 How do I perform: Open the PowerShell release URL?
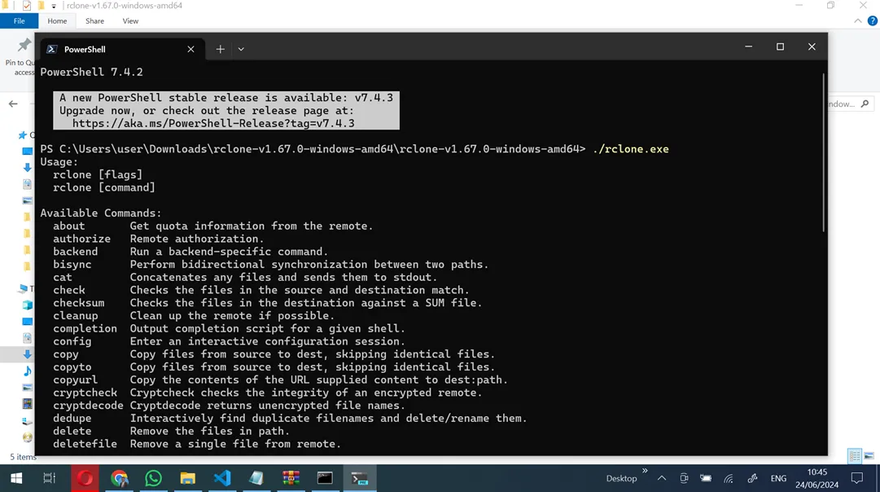pyautogui.click(x=213, y=123)
